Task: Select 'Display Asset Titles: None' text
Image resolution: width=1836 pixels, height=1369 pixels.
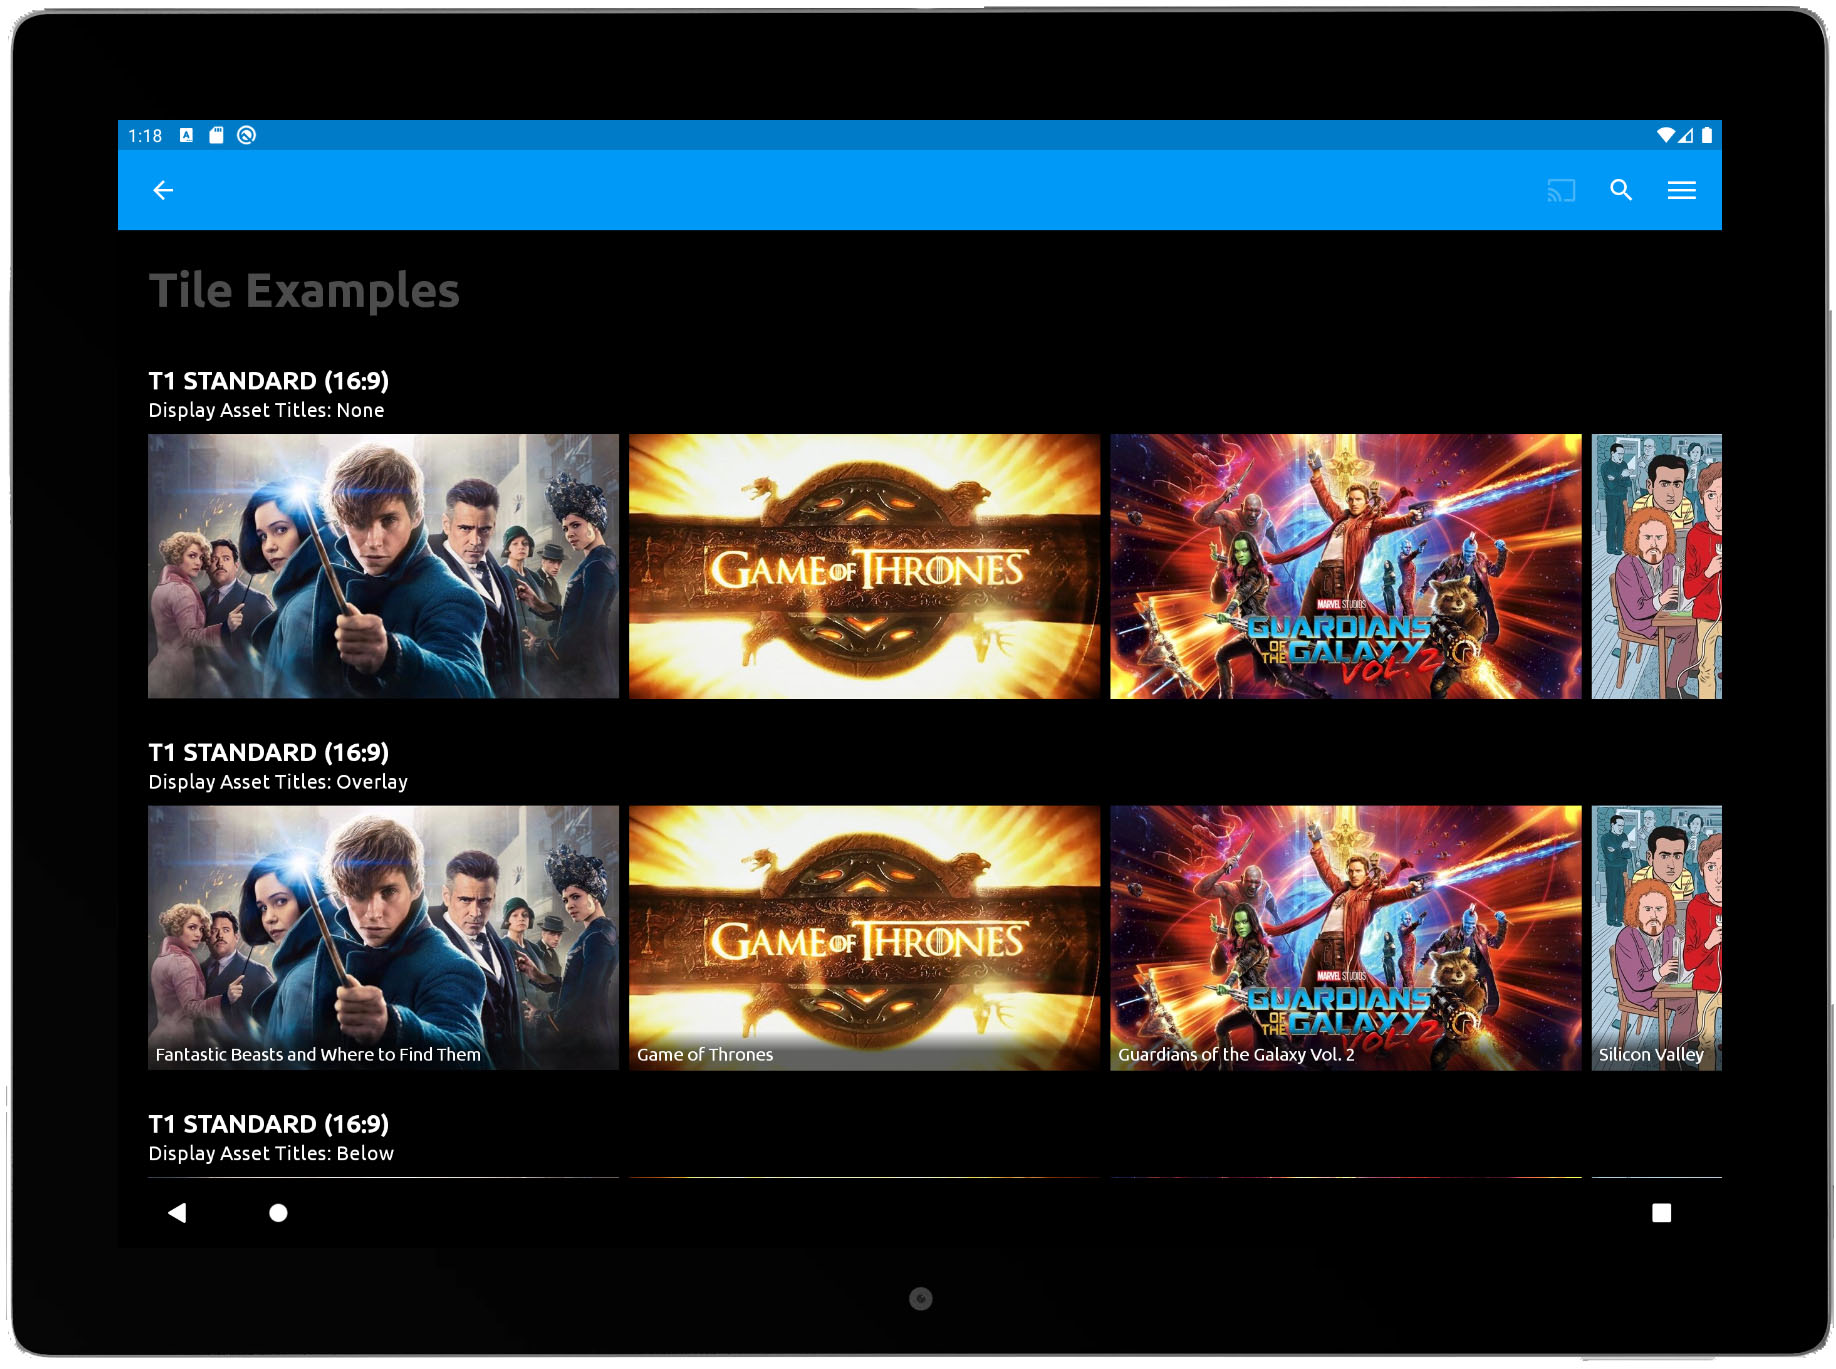Action: (x=266, y=410)
